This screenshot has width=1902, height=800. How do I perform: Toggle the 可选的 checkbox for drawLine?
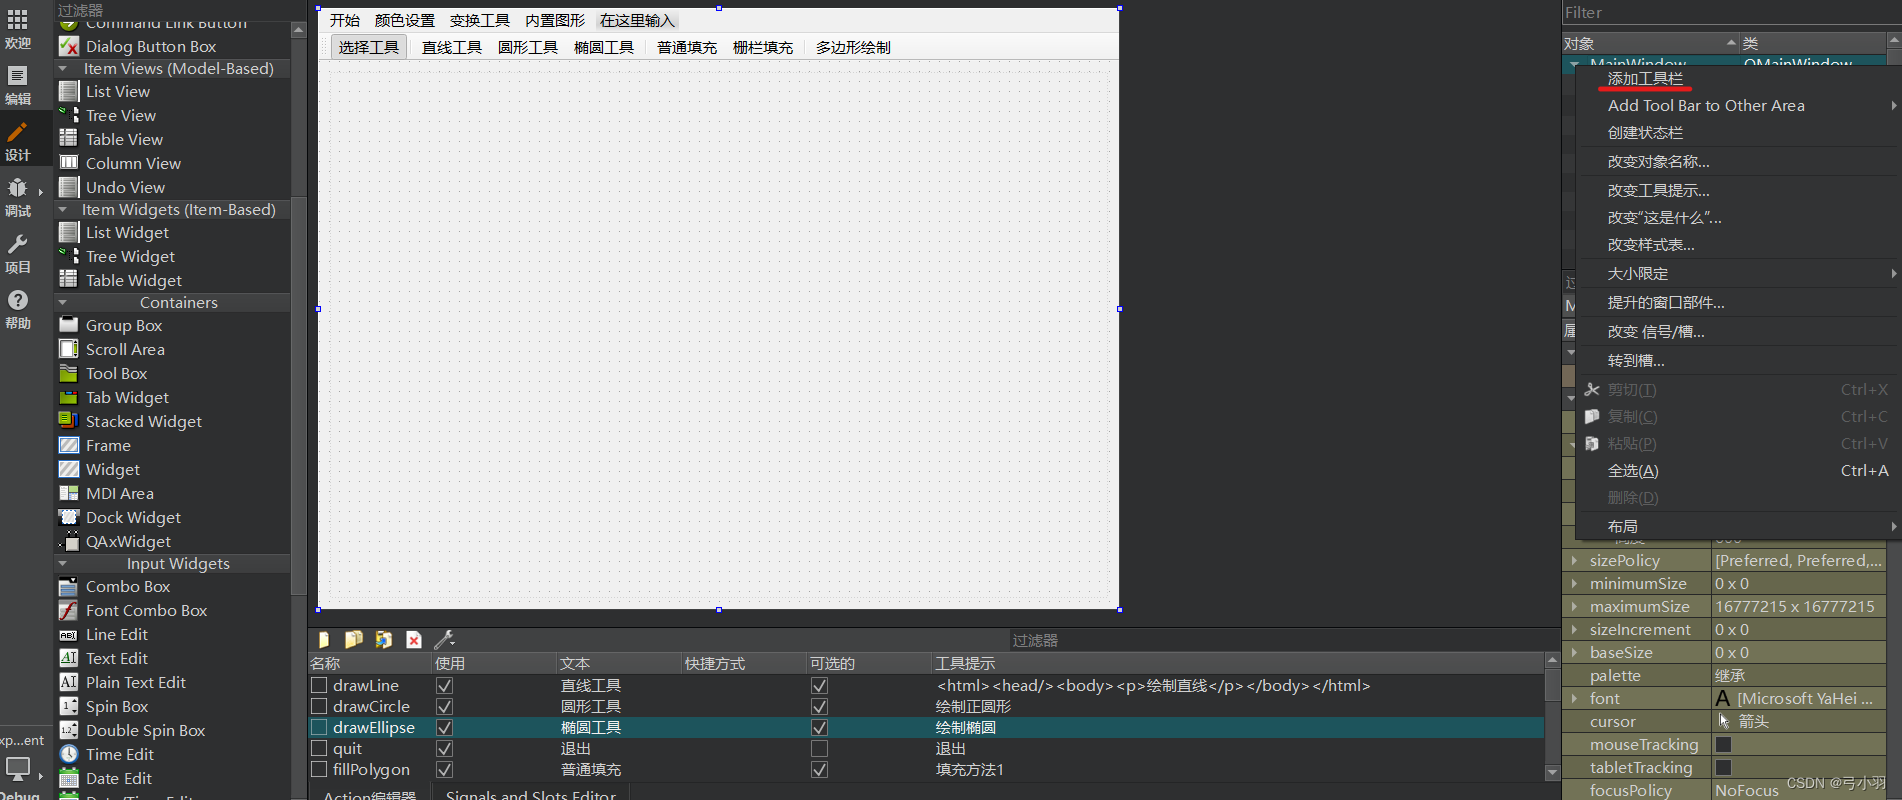819,685
